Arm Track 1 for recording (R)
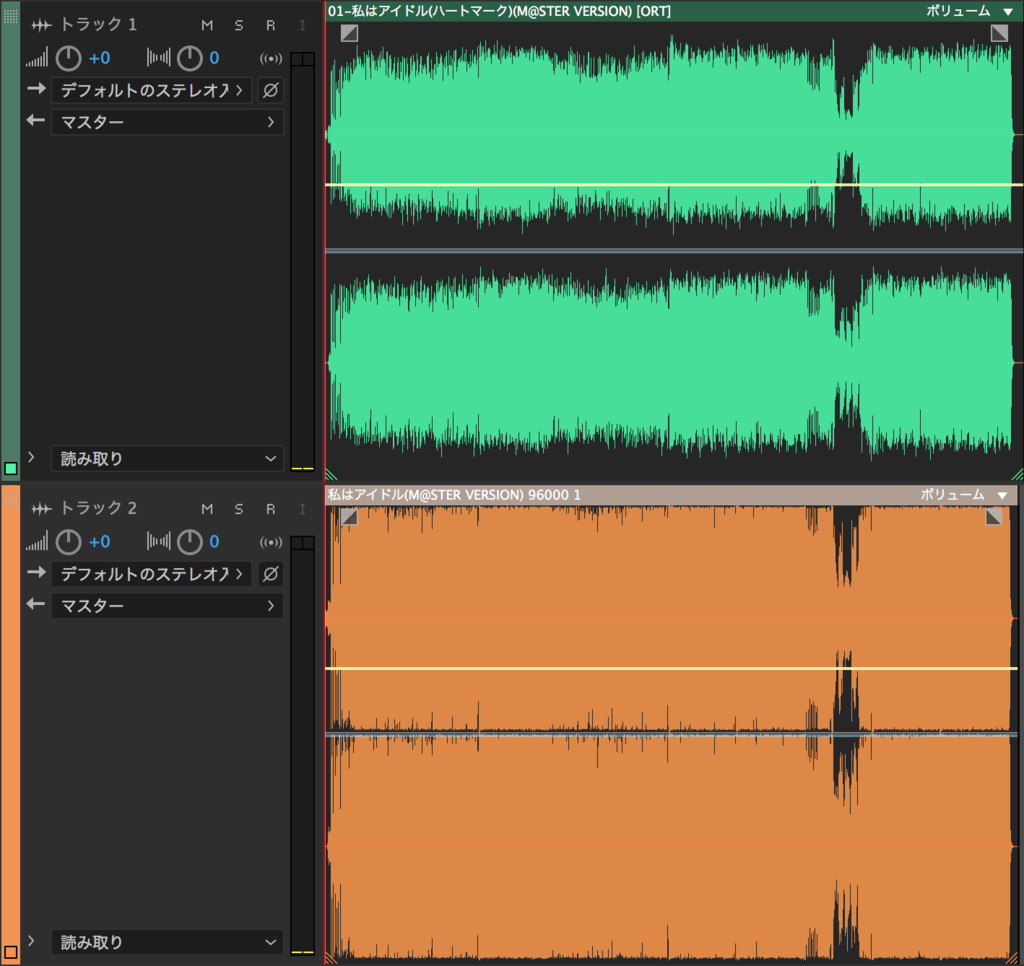Screen dimensions: 1024x966 coord(270,25)
